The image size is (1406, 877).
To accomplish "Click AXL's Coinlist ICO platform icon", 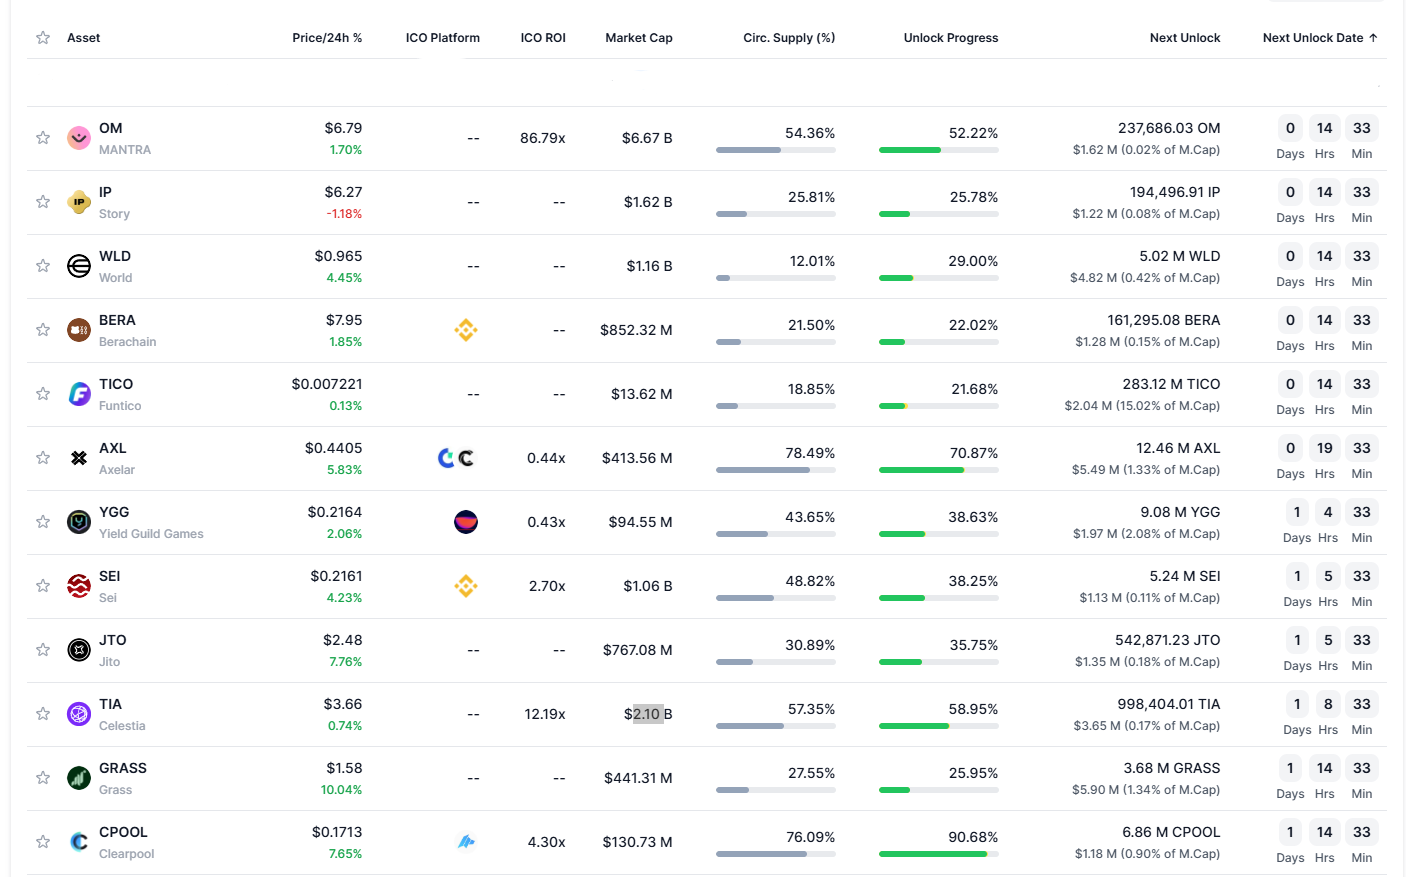I will point(447,458).
